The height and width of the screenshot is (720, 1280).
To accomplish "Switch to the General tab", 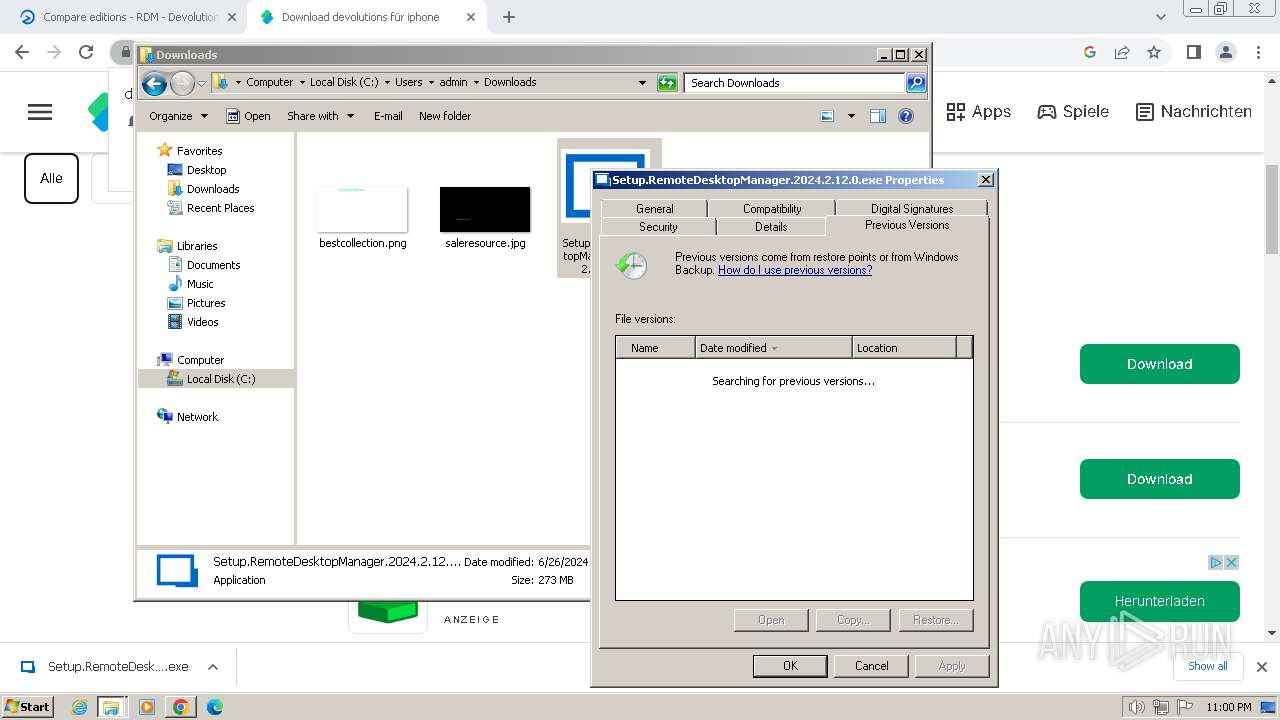I will 654,209.
